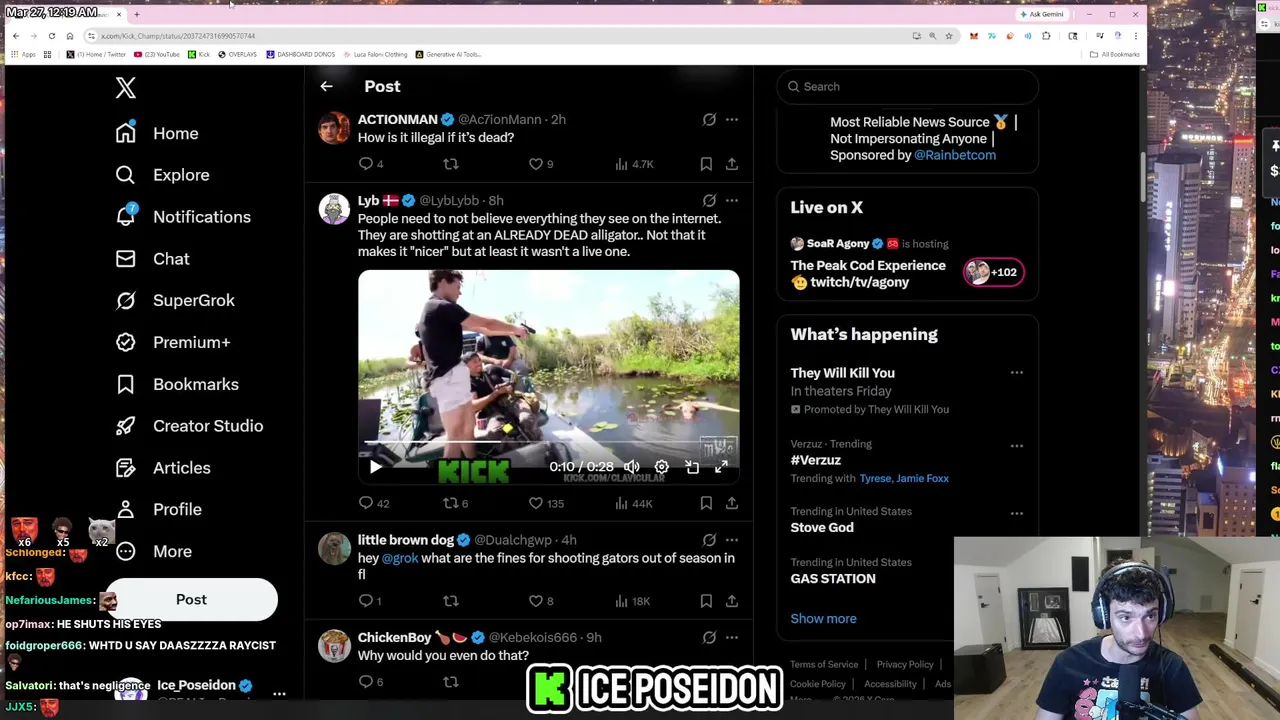Screen dimensions: 1280x720
Task: Click the Creator Studio icon
Action: 125,426
